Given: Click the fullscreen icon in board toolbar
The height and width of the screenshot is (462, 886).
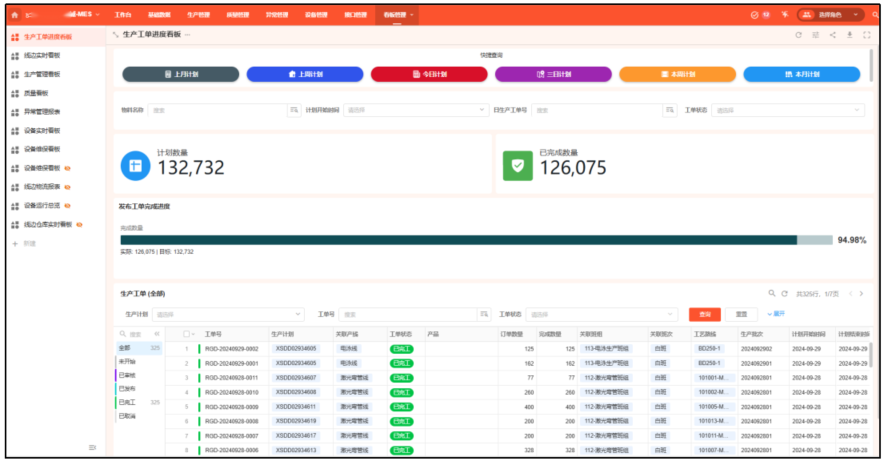Looking at the screenshot, I should coord(867,35).
